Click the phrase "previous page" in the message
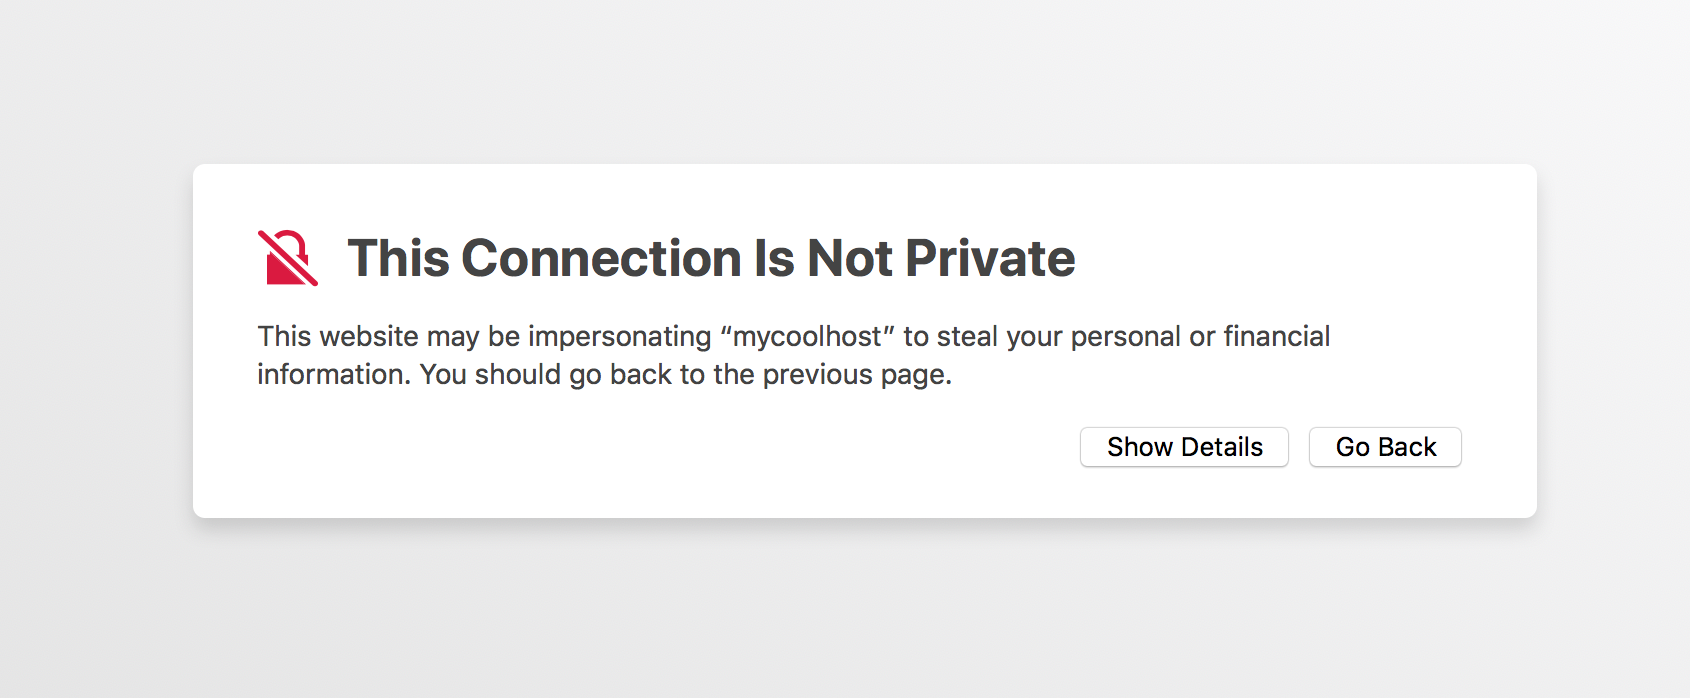1690x698 pixels. coord(857,375)
